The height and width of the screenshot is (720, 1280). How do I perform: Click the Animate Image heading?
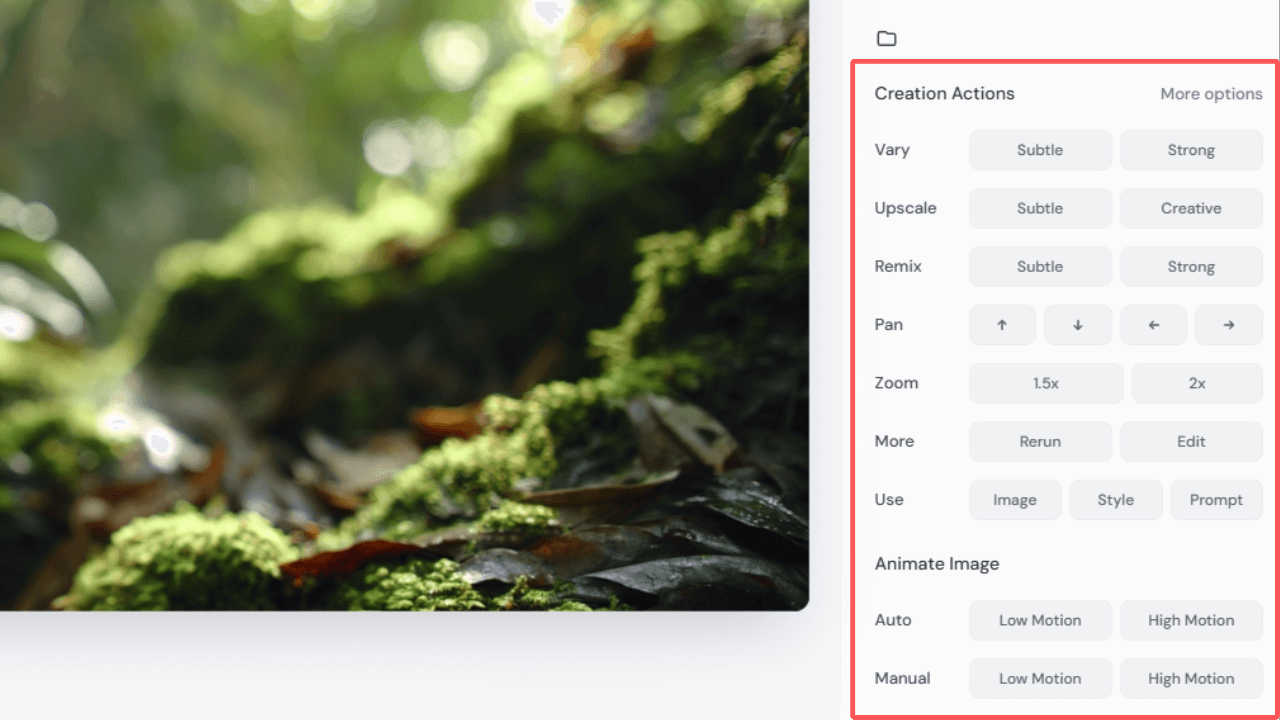point(937,564)
